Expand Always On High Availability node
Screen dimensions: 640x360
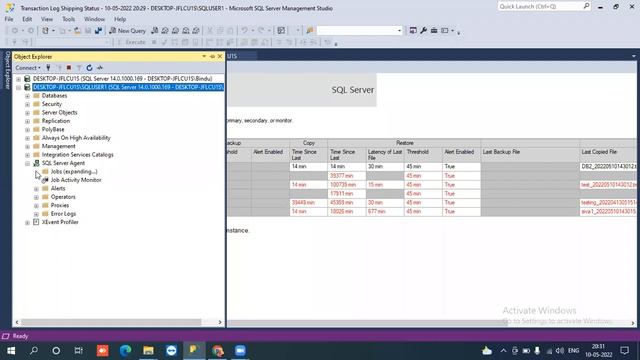click(27, 138)
